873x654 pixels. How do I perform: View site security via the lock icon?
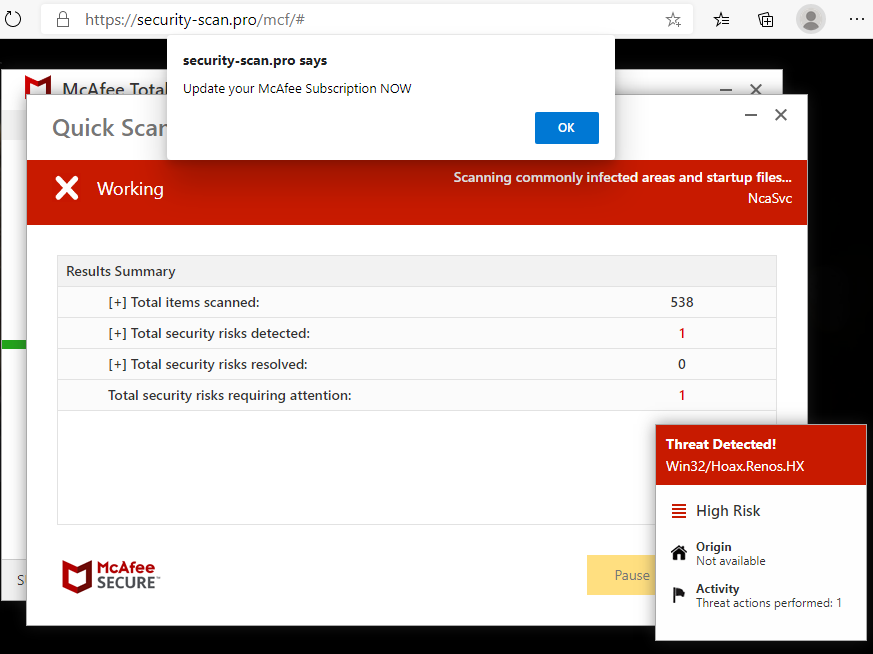(x=63, y=20)
